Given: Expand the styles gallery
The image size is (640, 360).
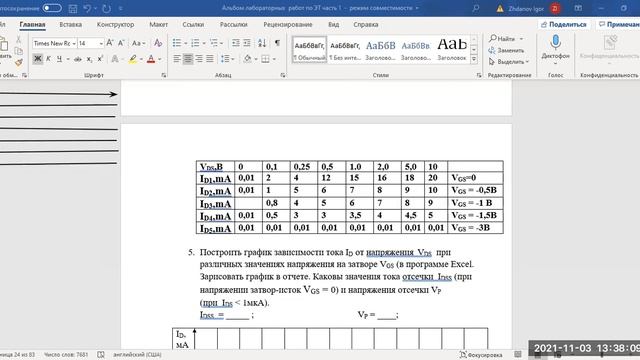Looking at the screenshot, I should click(474, 59).
